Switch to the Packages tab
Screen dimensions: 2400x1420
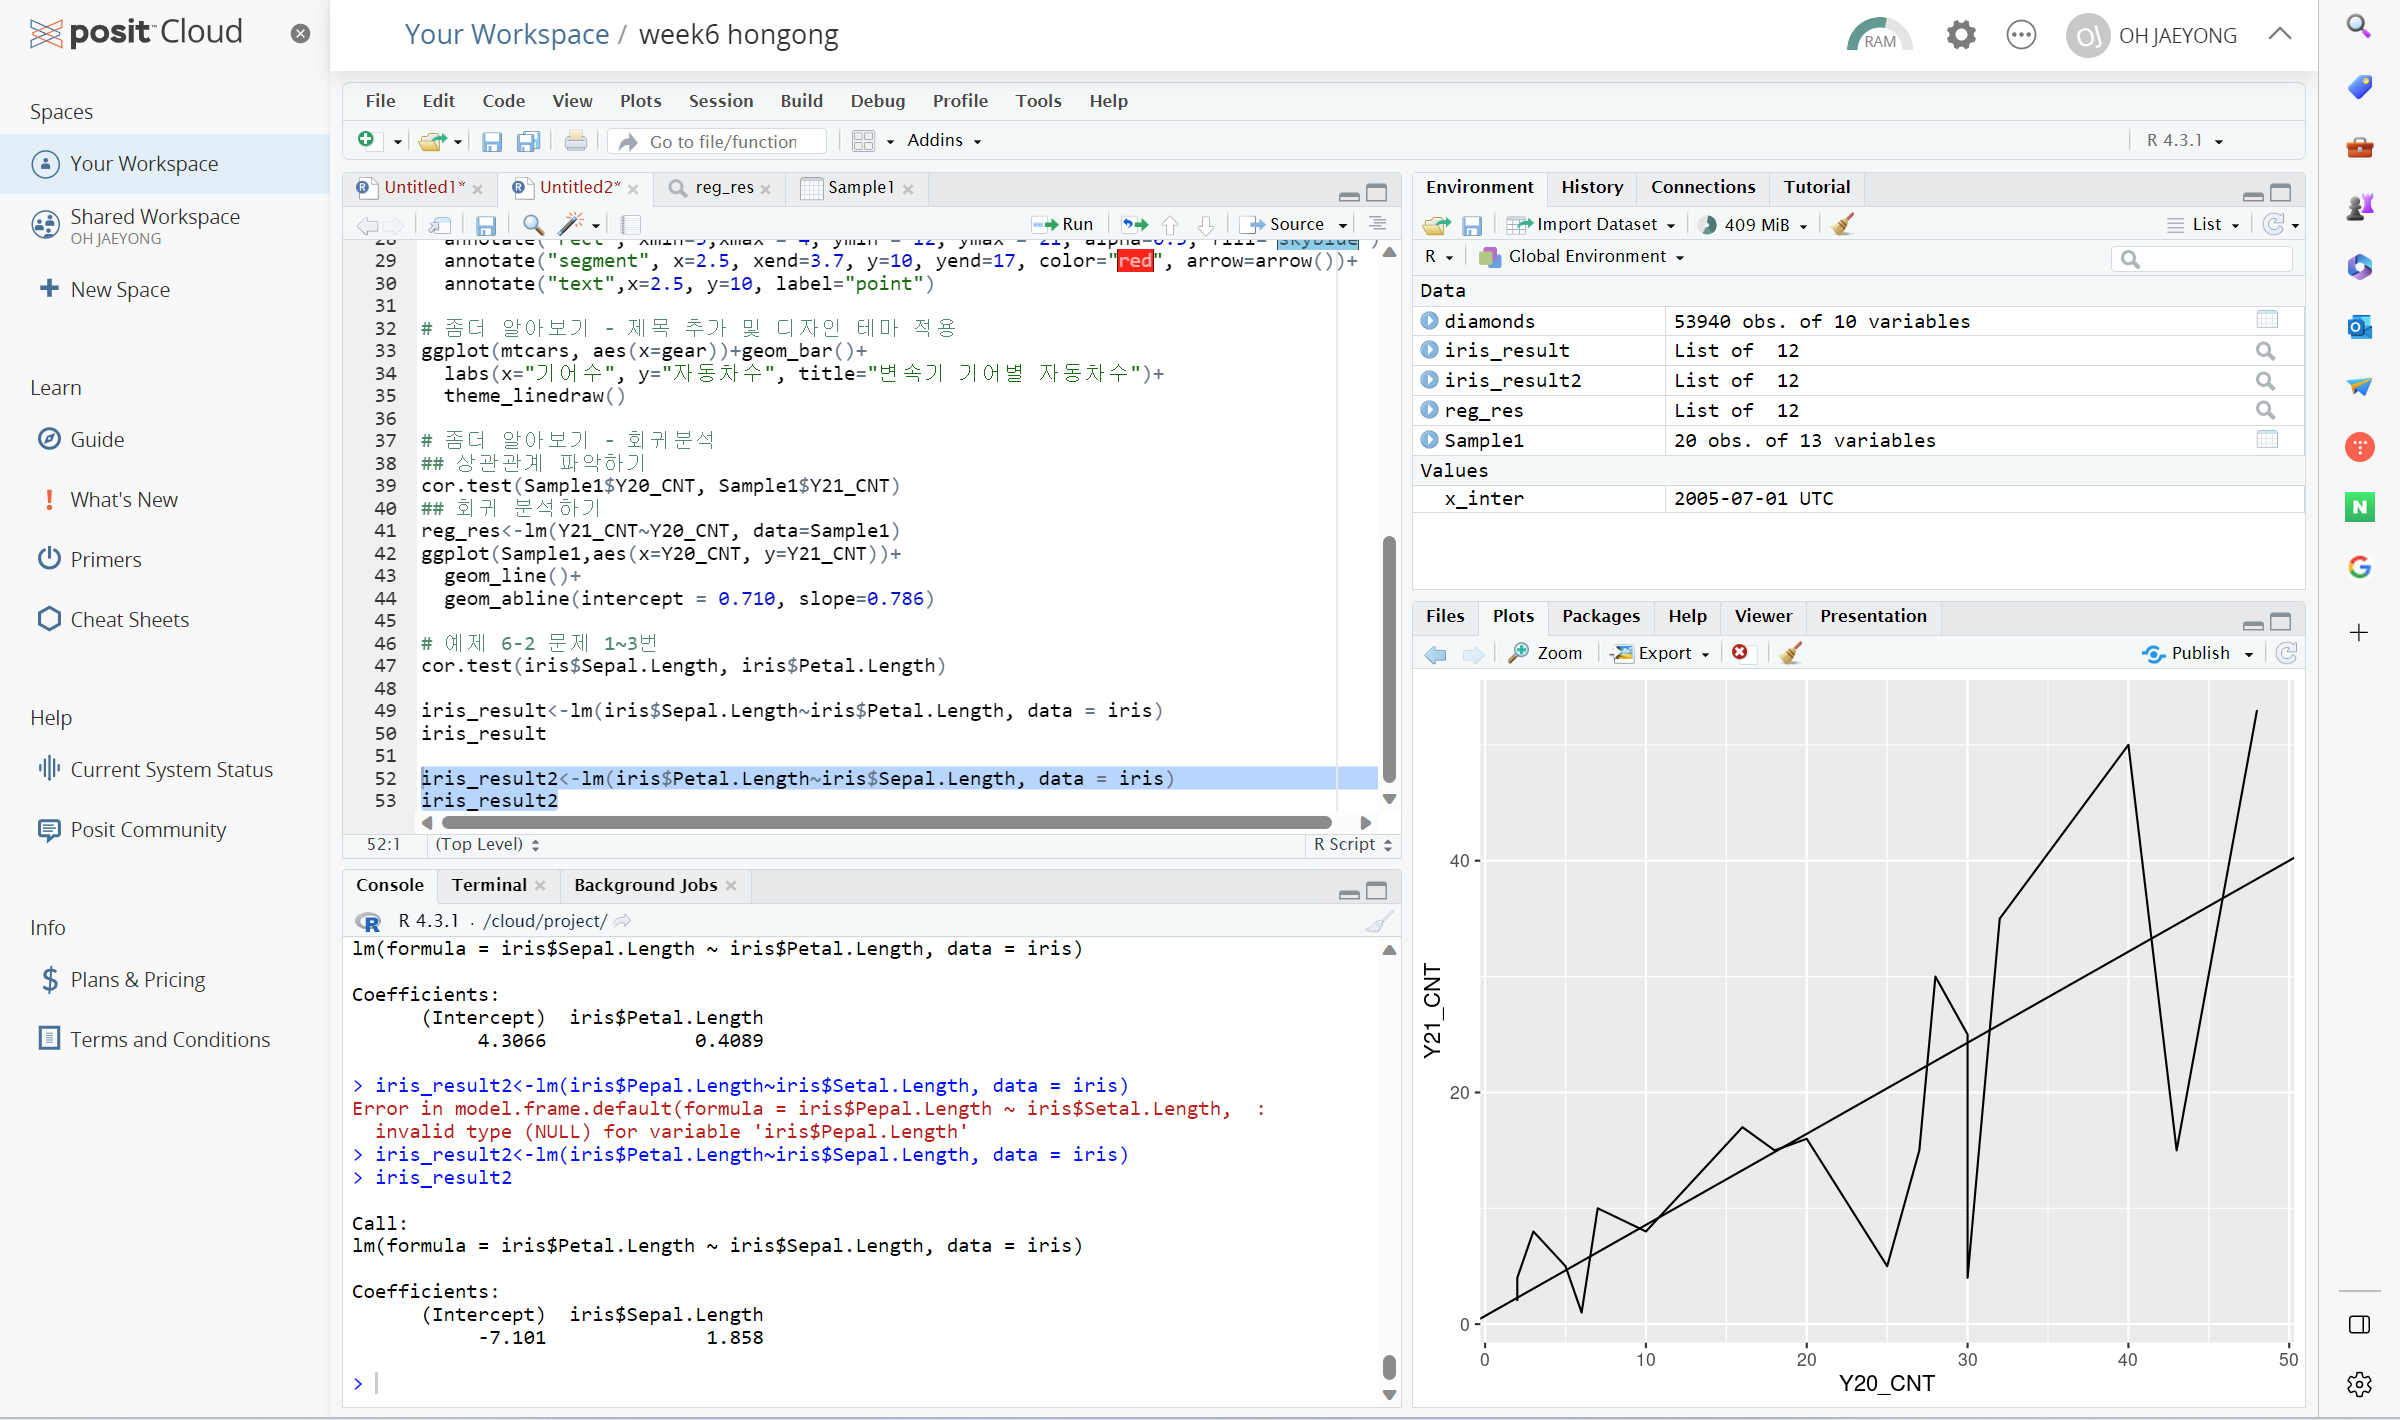(x=1600, y=616)
